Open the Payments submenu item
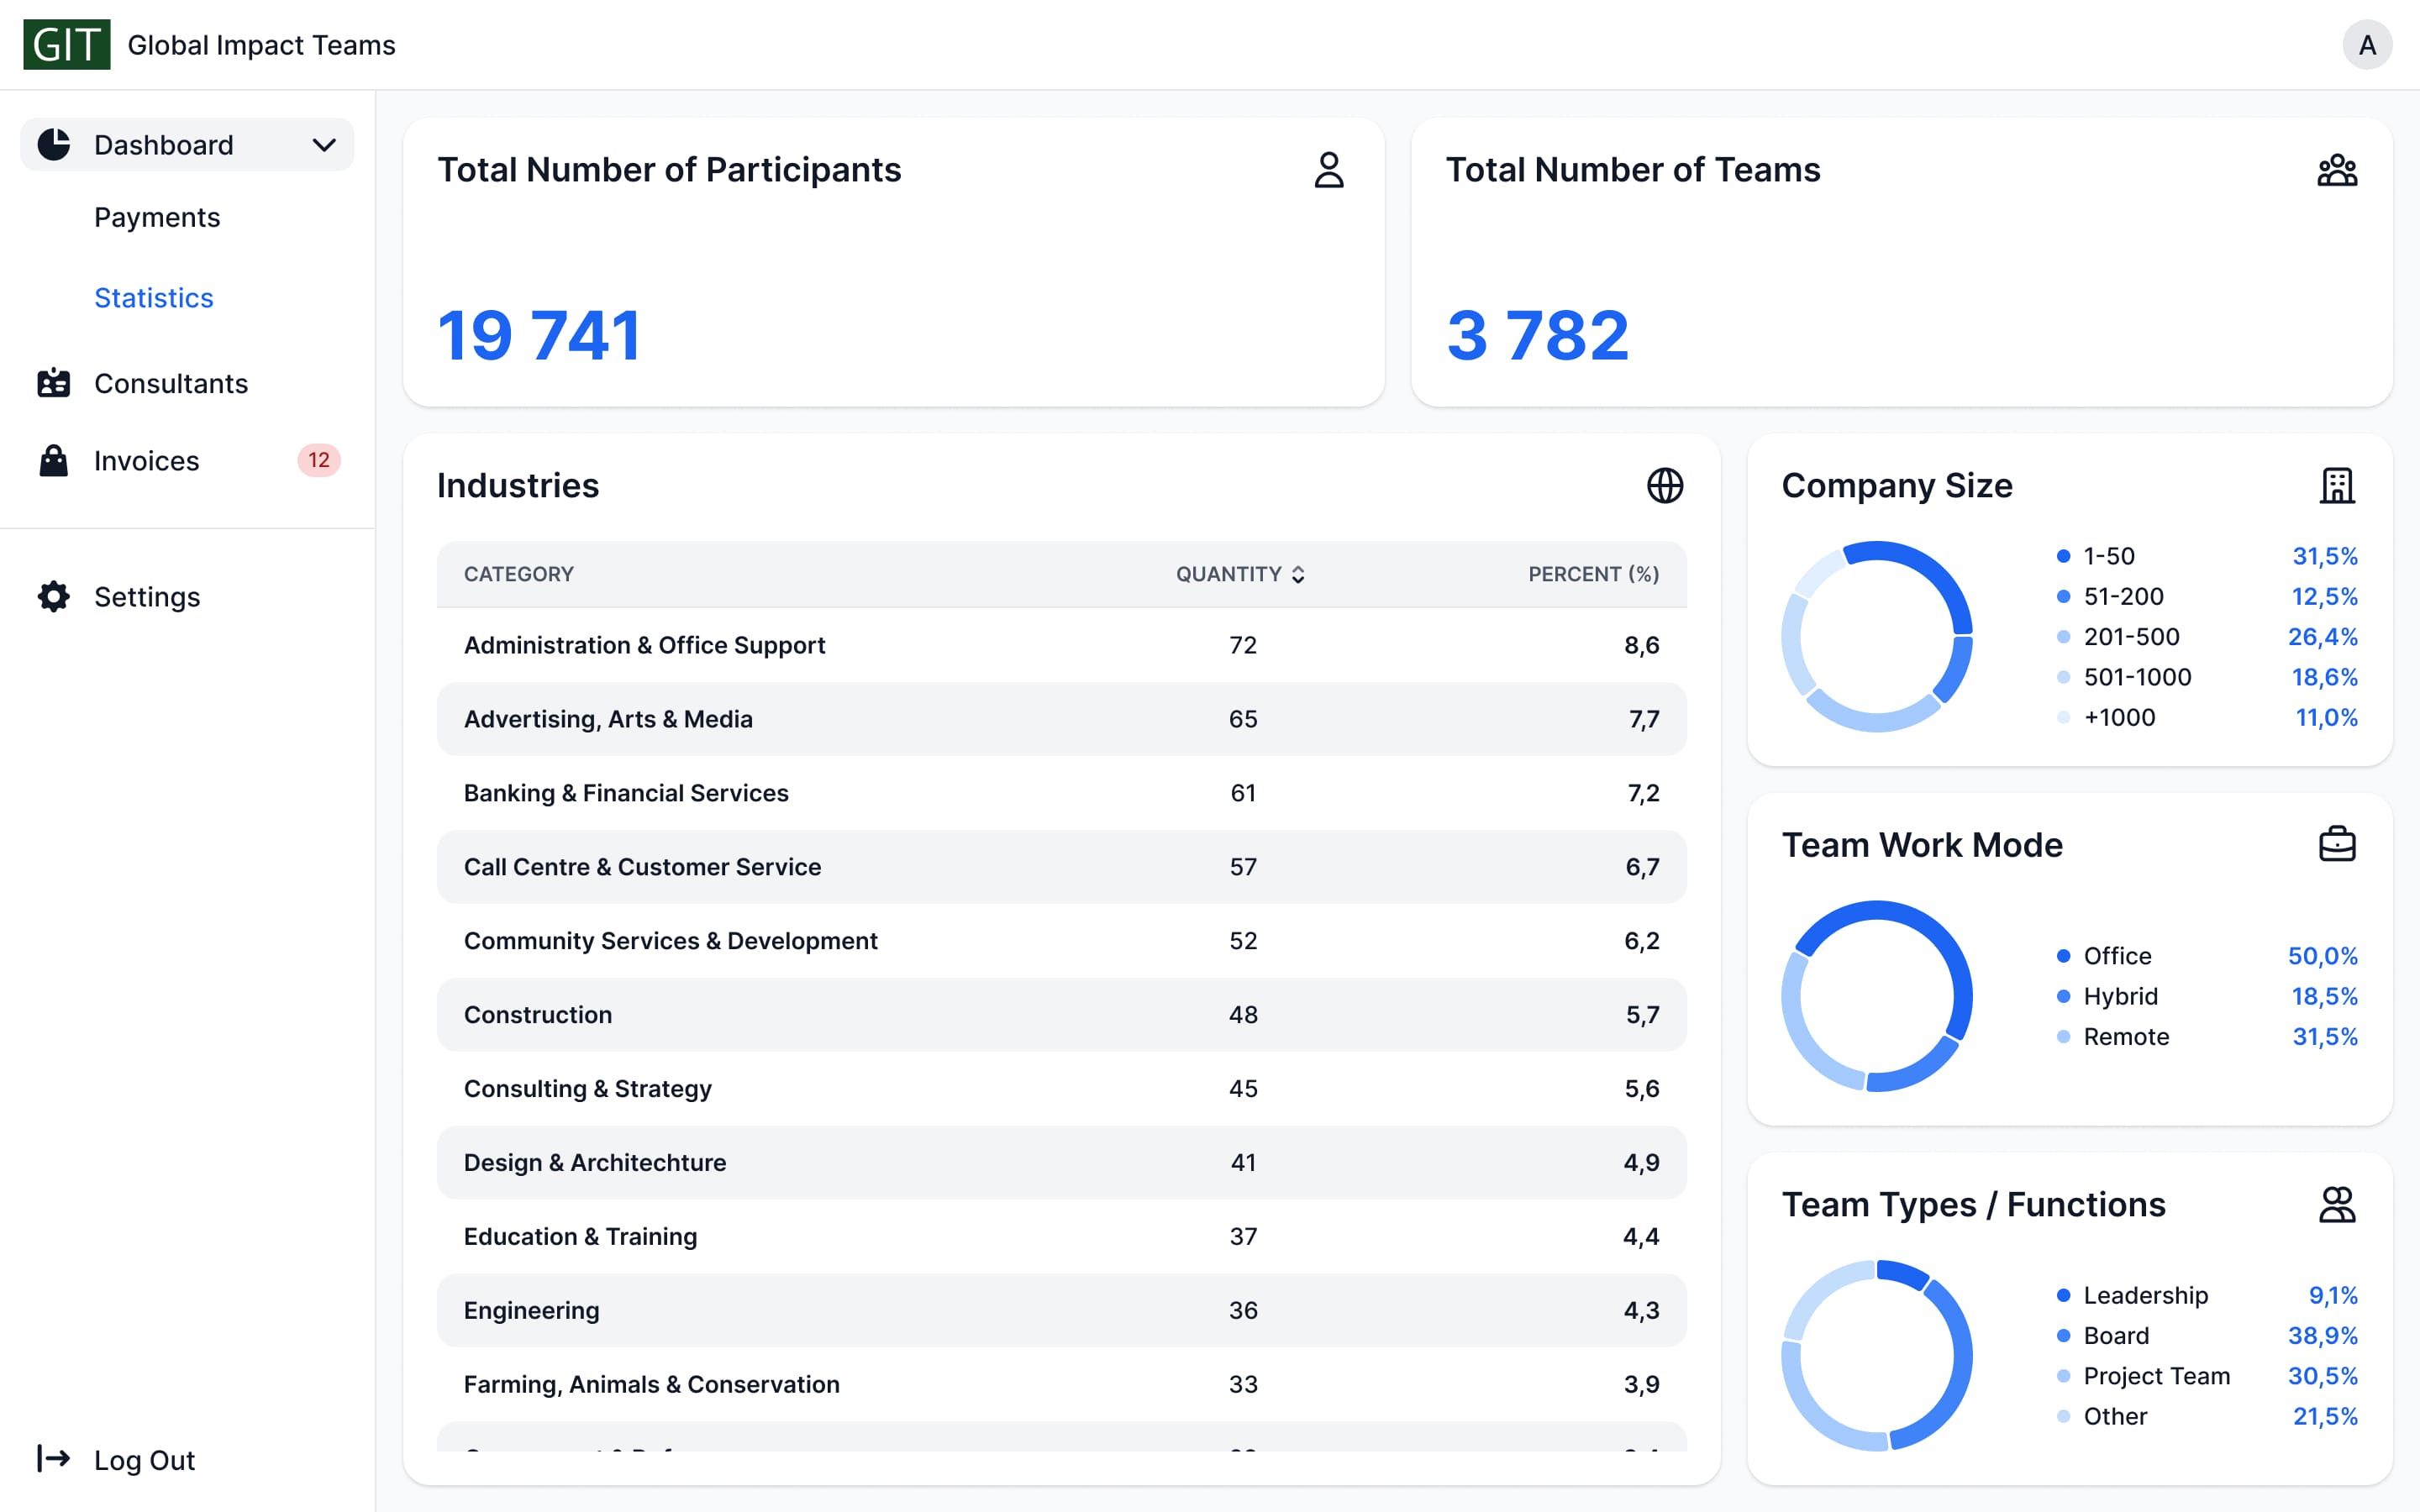Viewport: 2420px width, 1512px height. [x=157, y=218]
